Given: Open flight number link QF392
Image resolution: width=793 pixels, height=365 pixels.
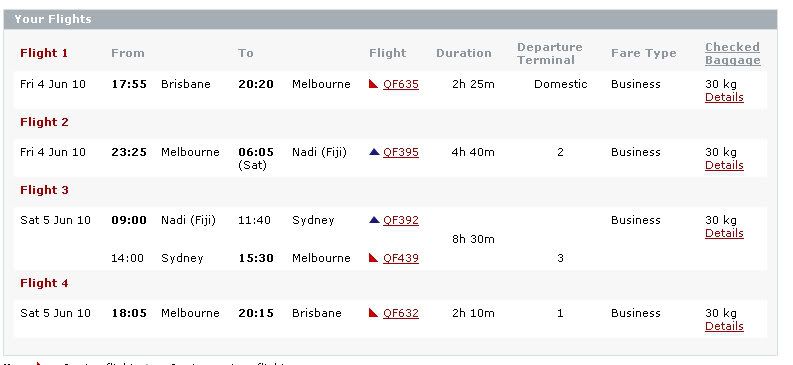Looking at the screenshot, I should (401, 220).
